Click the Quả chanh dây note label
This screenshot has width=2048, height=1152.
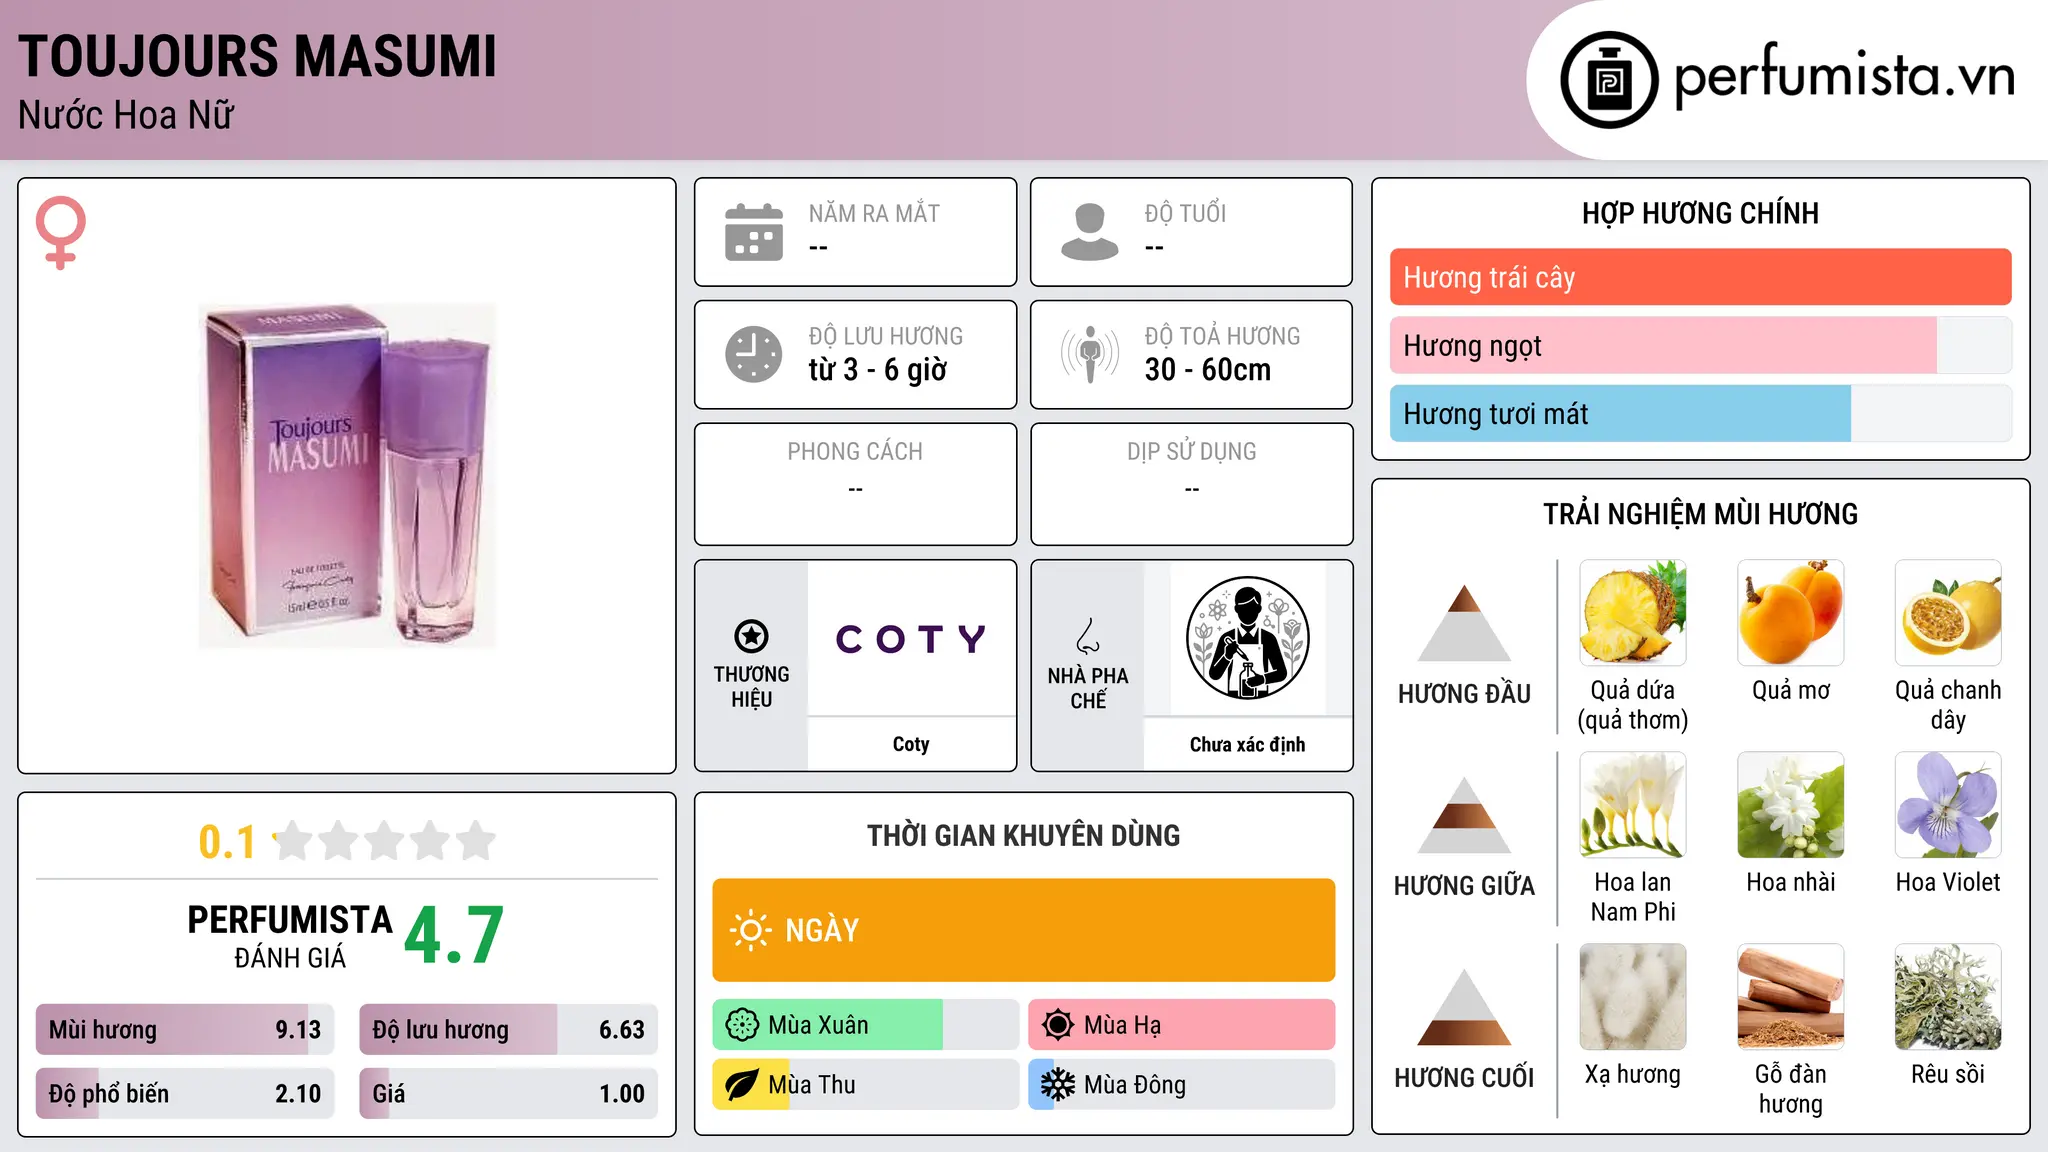click(1948, 705)
